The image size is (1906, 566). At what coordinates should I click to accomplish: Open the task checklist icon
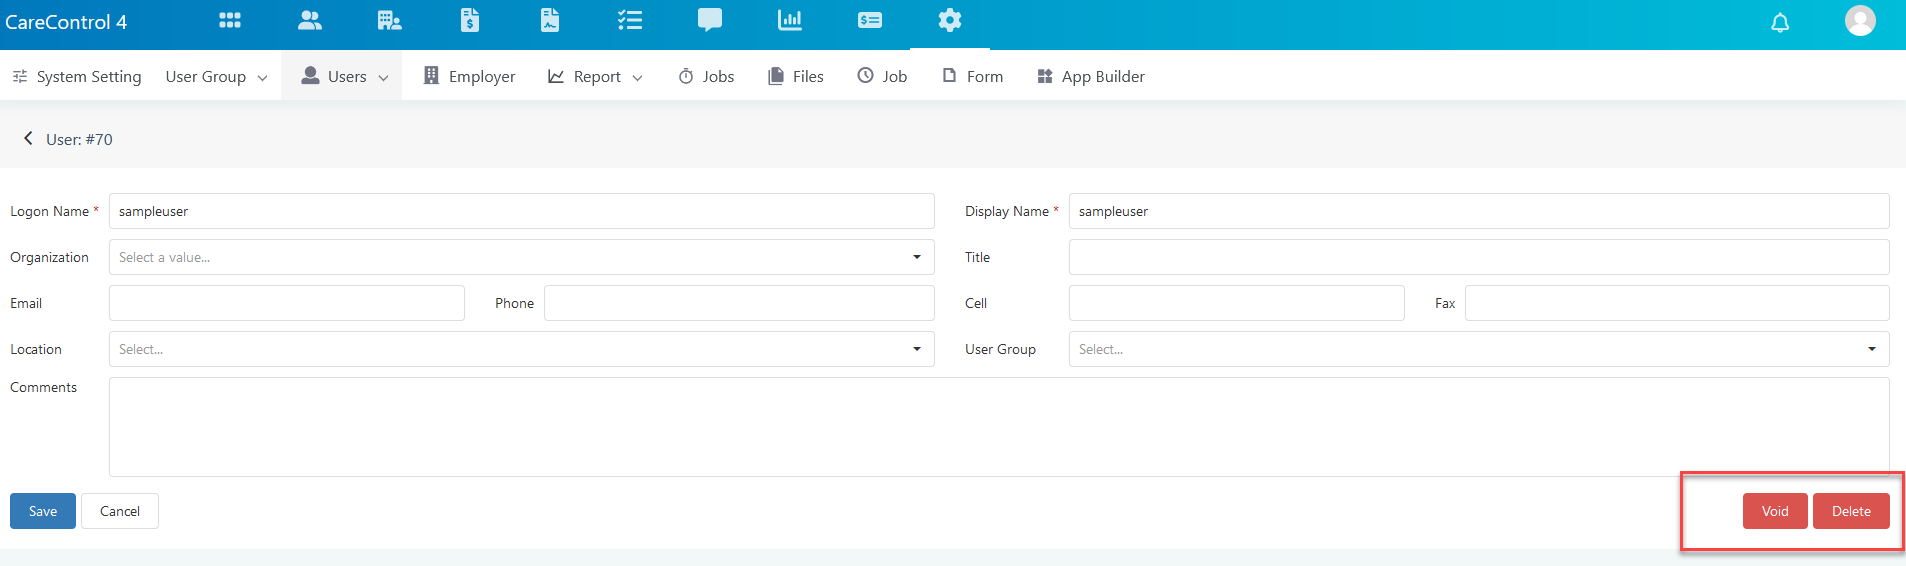point(630,20)
